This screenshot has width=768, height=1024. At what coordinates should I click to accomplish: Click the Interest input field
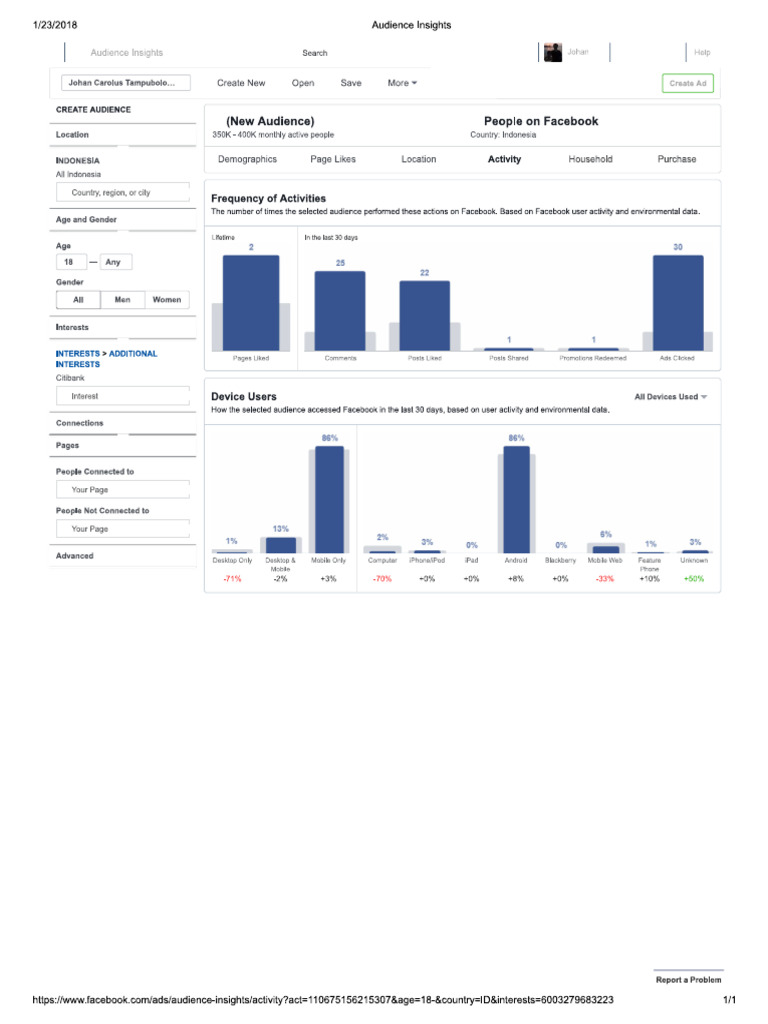pos(123,396)
